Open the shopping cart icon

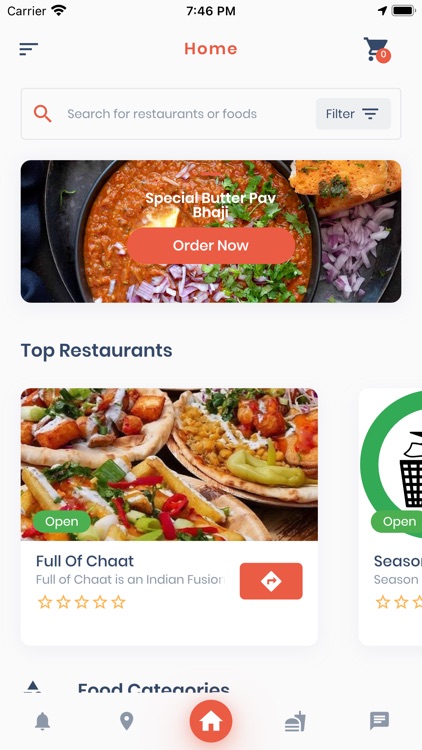click(376, 49)
